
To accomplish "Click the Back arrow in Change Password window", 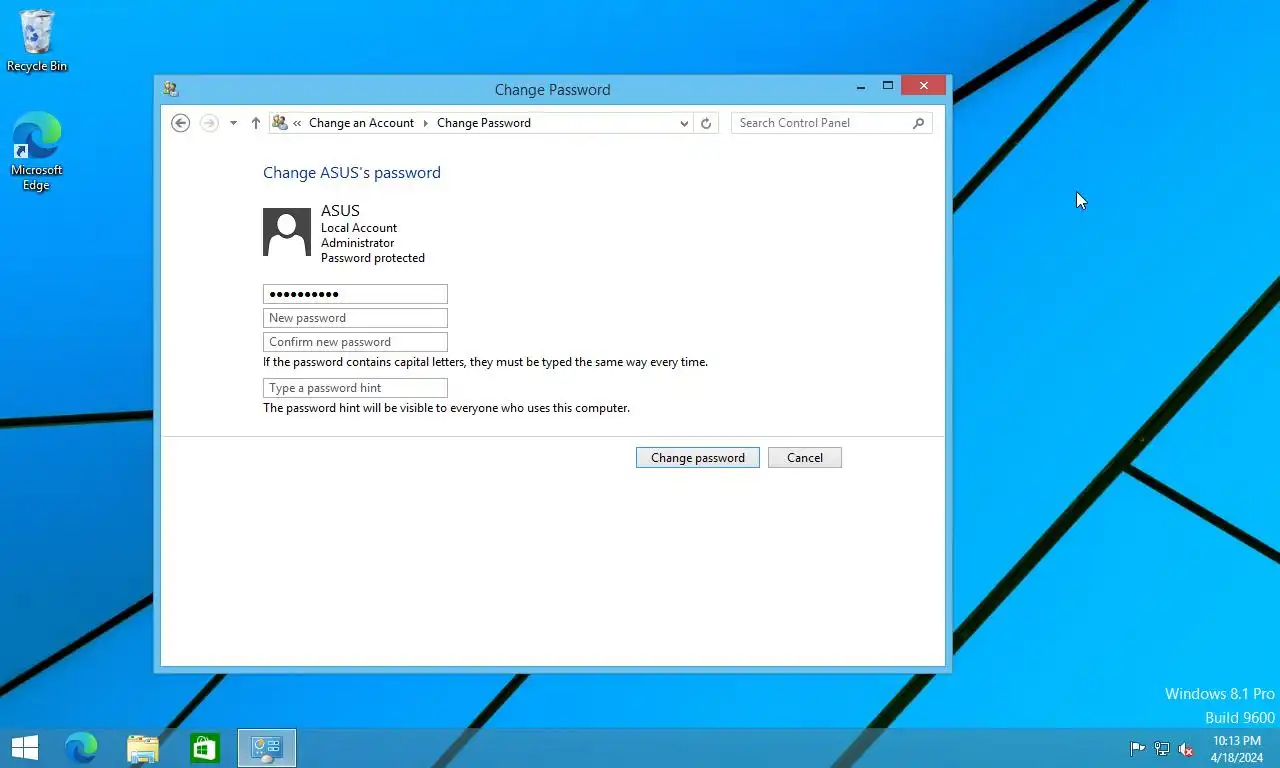I will tap(180, 123).
